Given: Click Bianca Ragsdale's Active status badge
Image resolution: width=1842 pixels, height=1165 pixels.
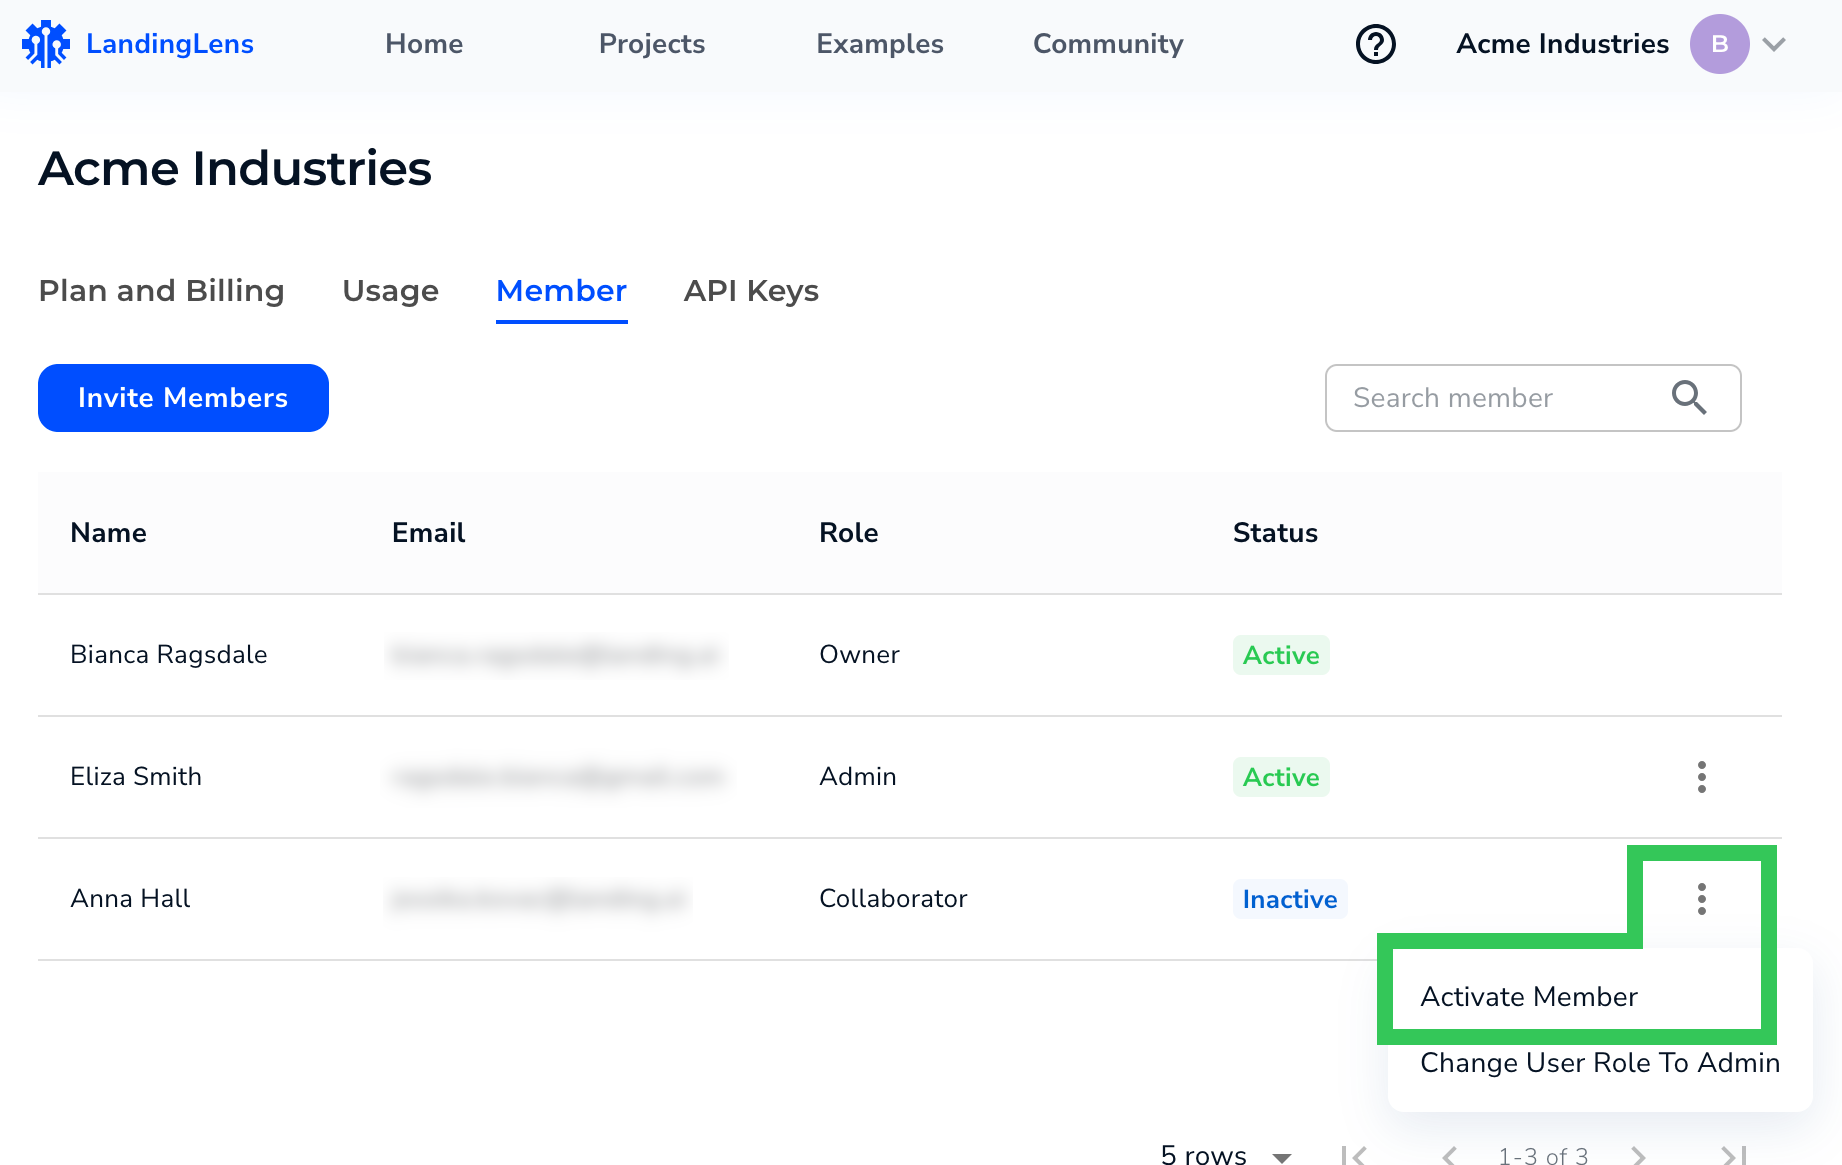Looking at the screenshot, I should click(1281, 655).
